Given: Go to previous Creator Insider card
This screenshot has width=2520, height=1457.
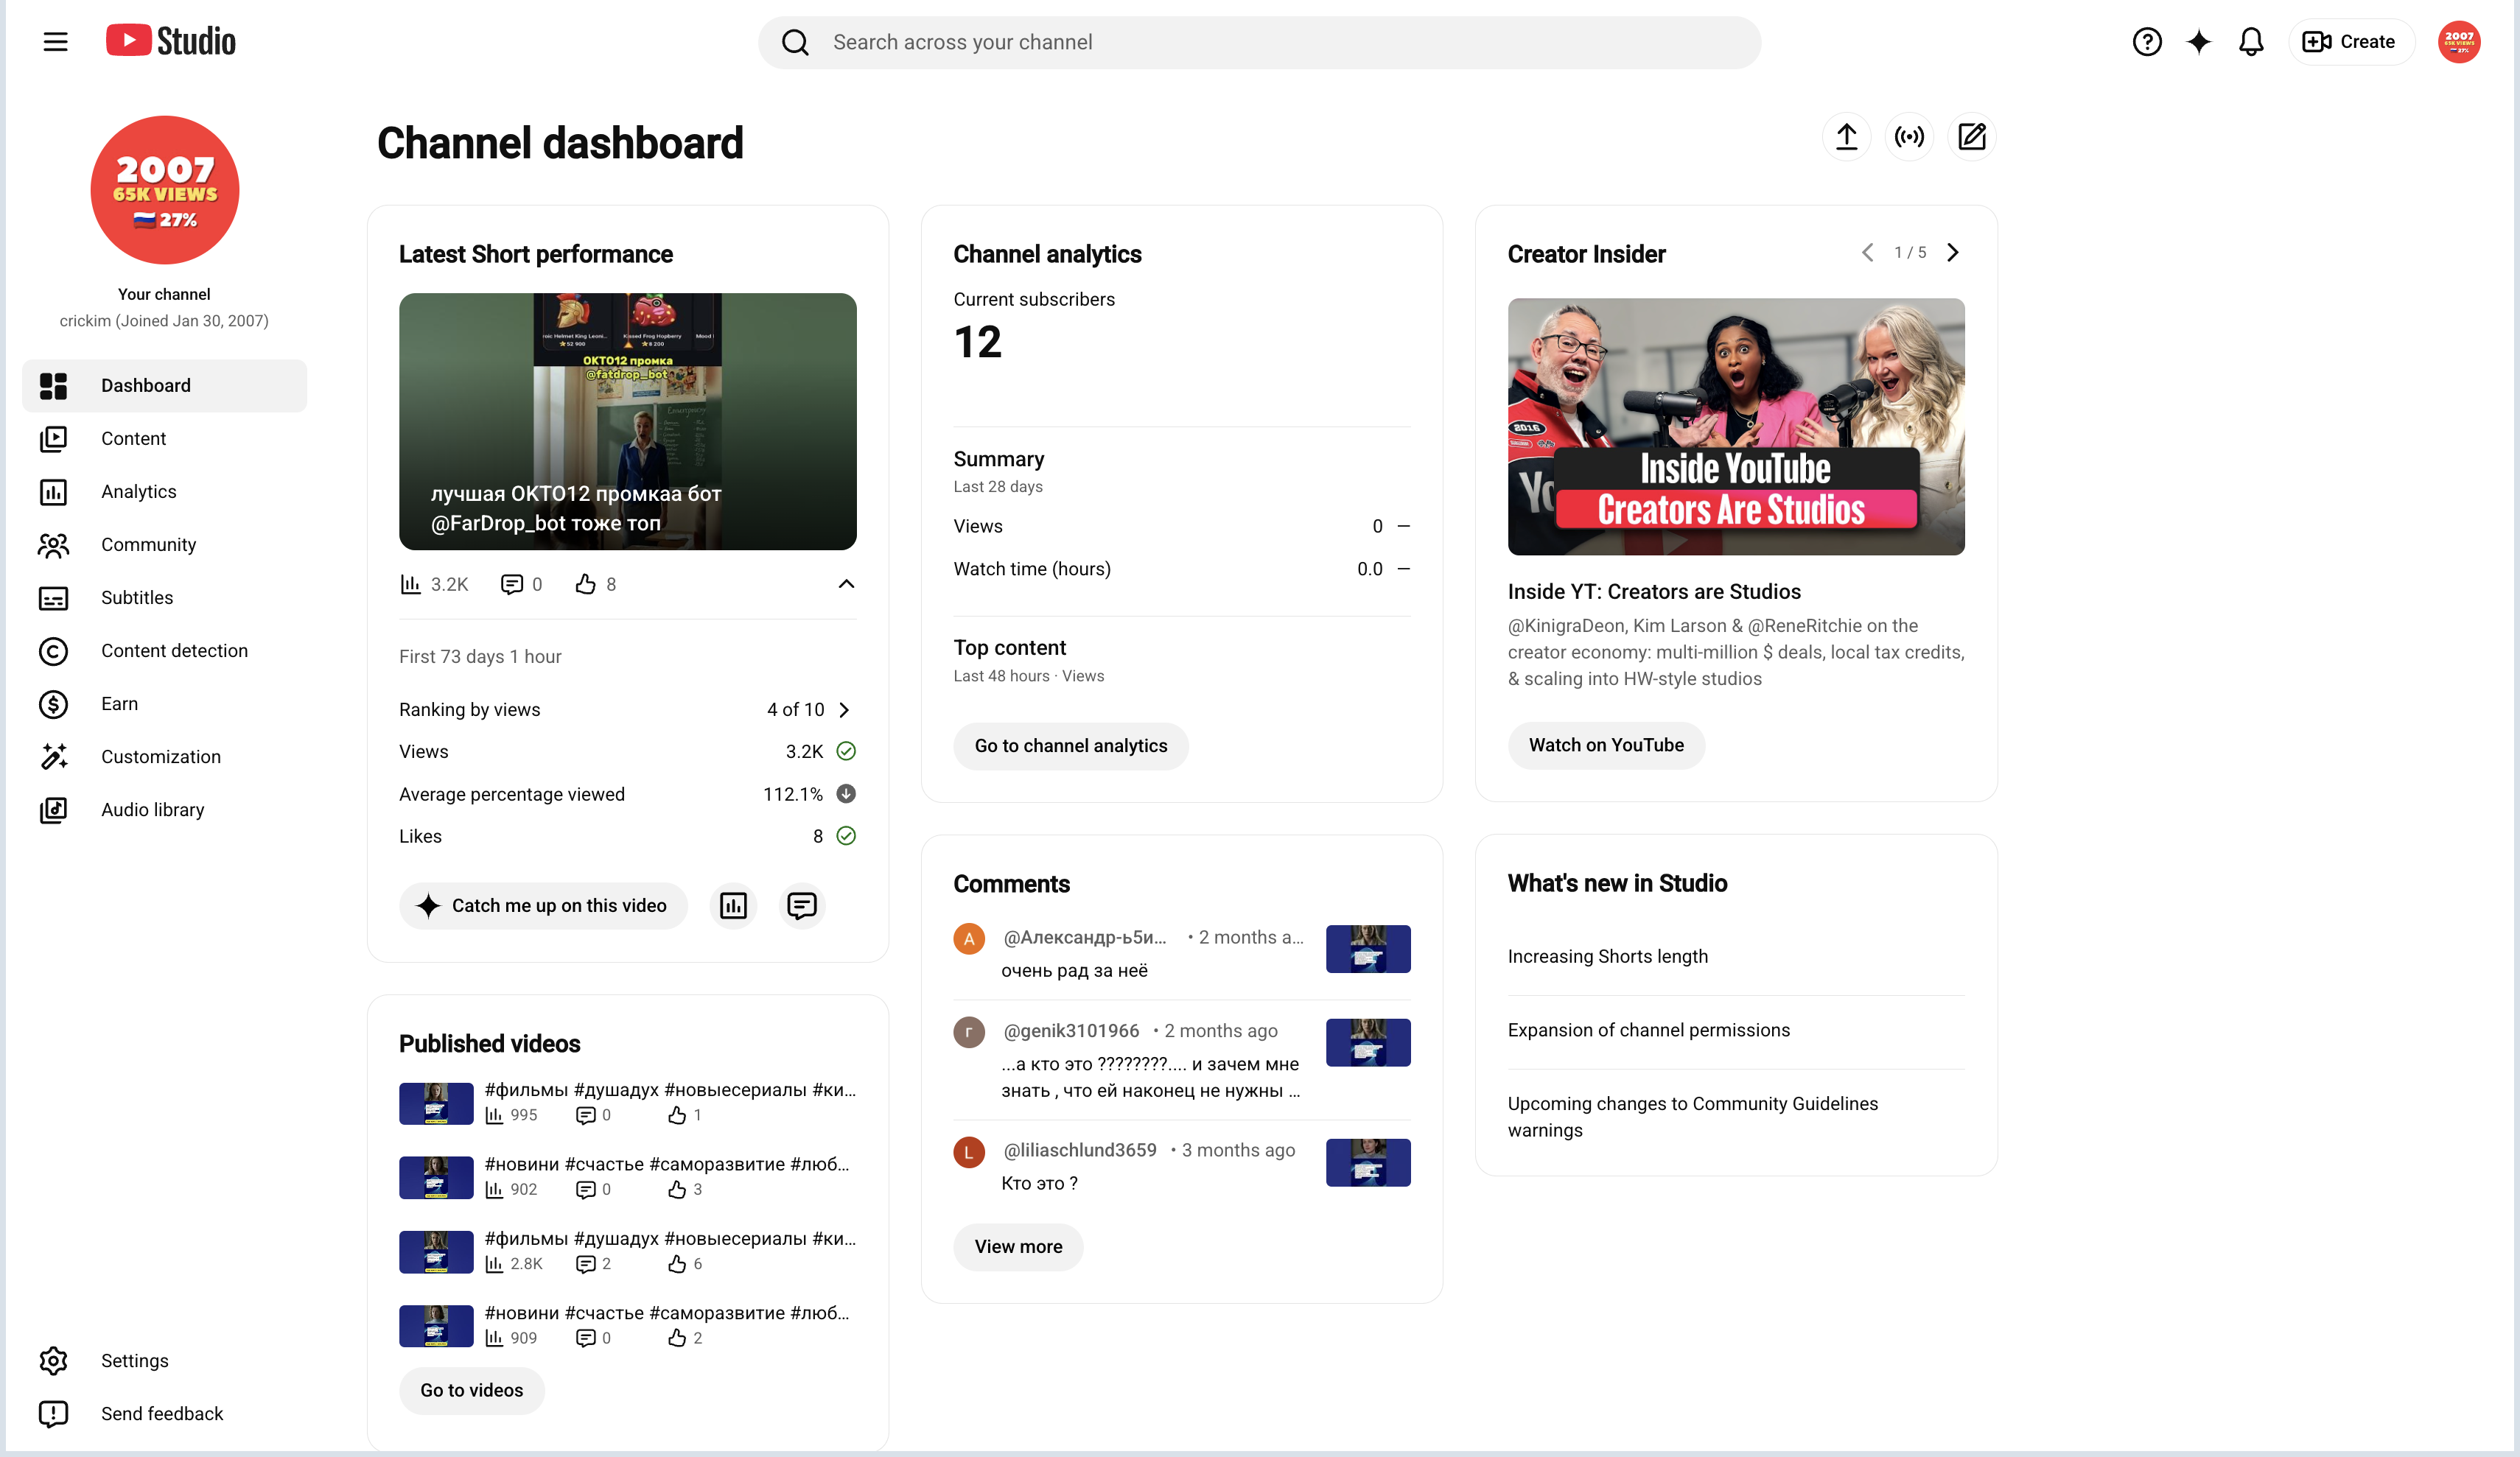Looking at the screenshot, I should tap(1867, 253).
